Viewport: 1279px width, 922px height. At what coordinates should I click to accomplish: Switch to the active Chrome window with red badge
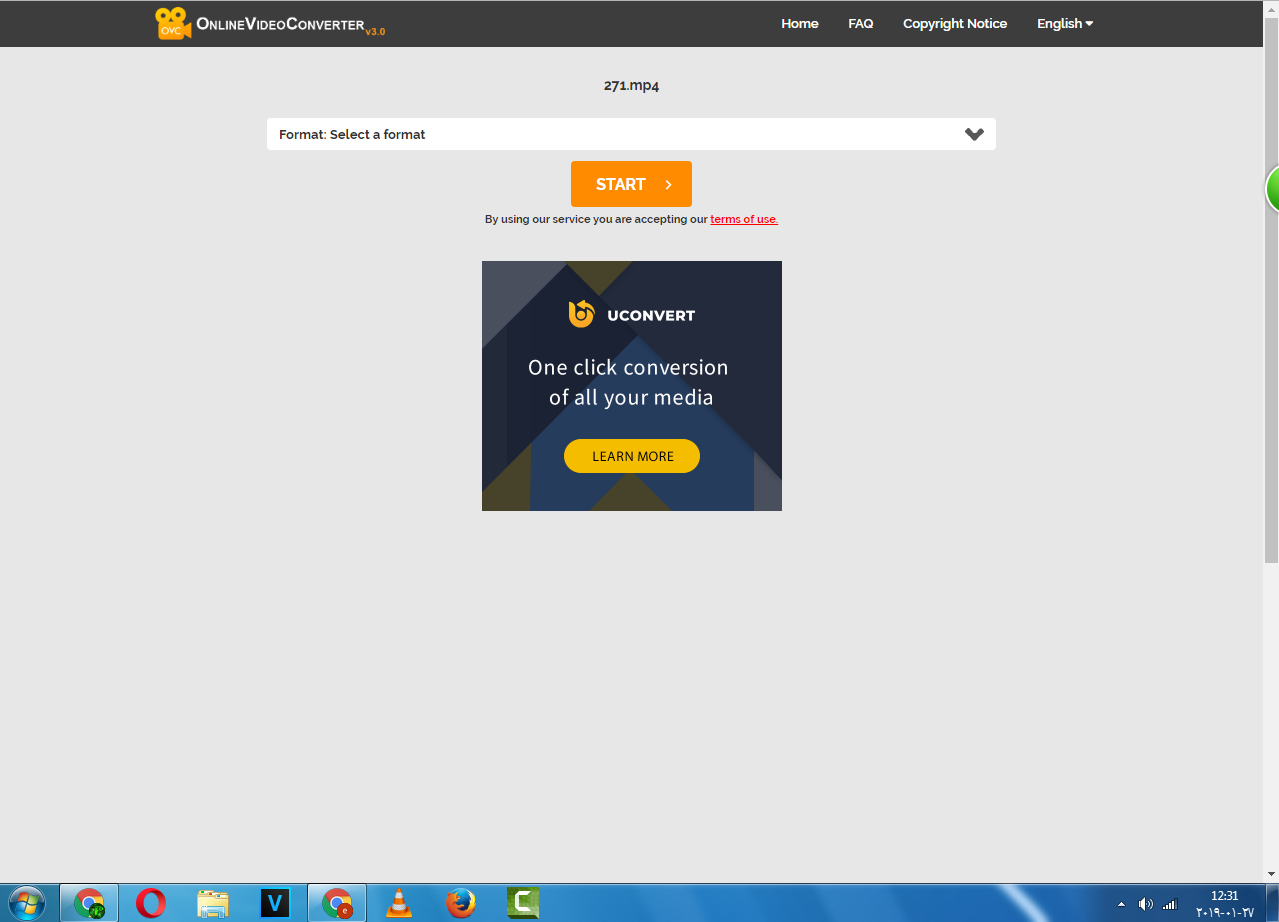click(x=337, y=903)
